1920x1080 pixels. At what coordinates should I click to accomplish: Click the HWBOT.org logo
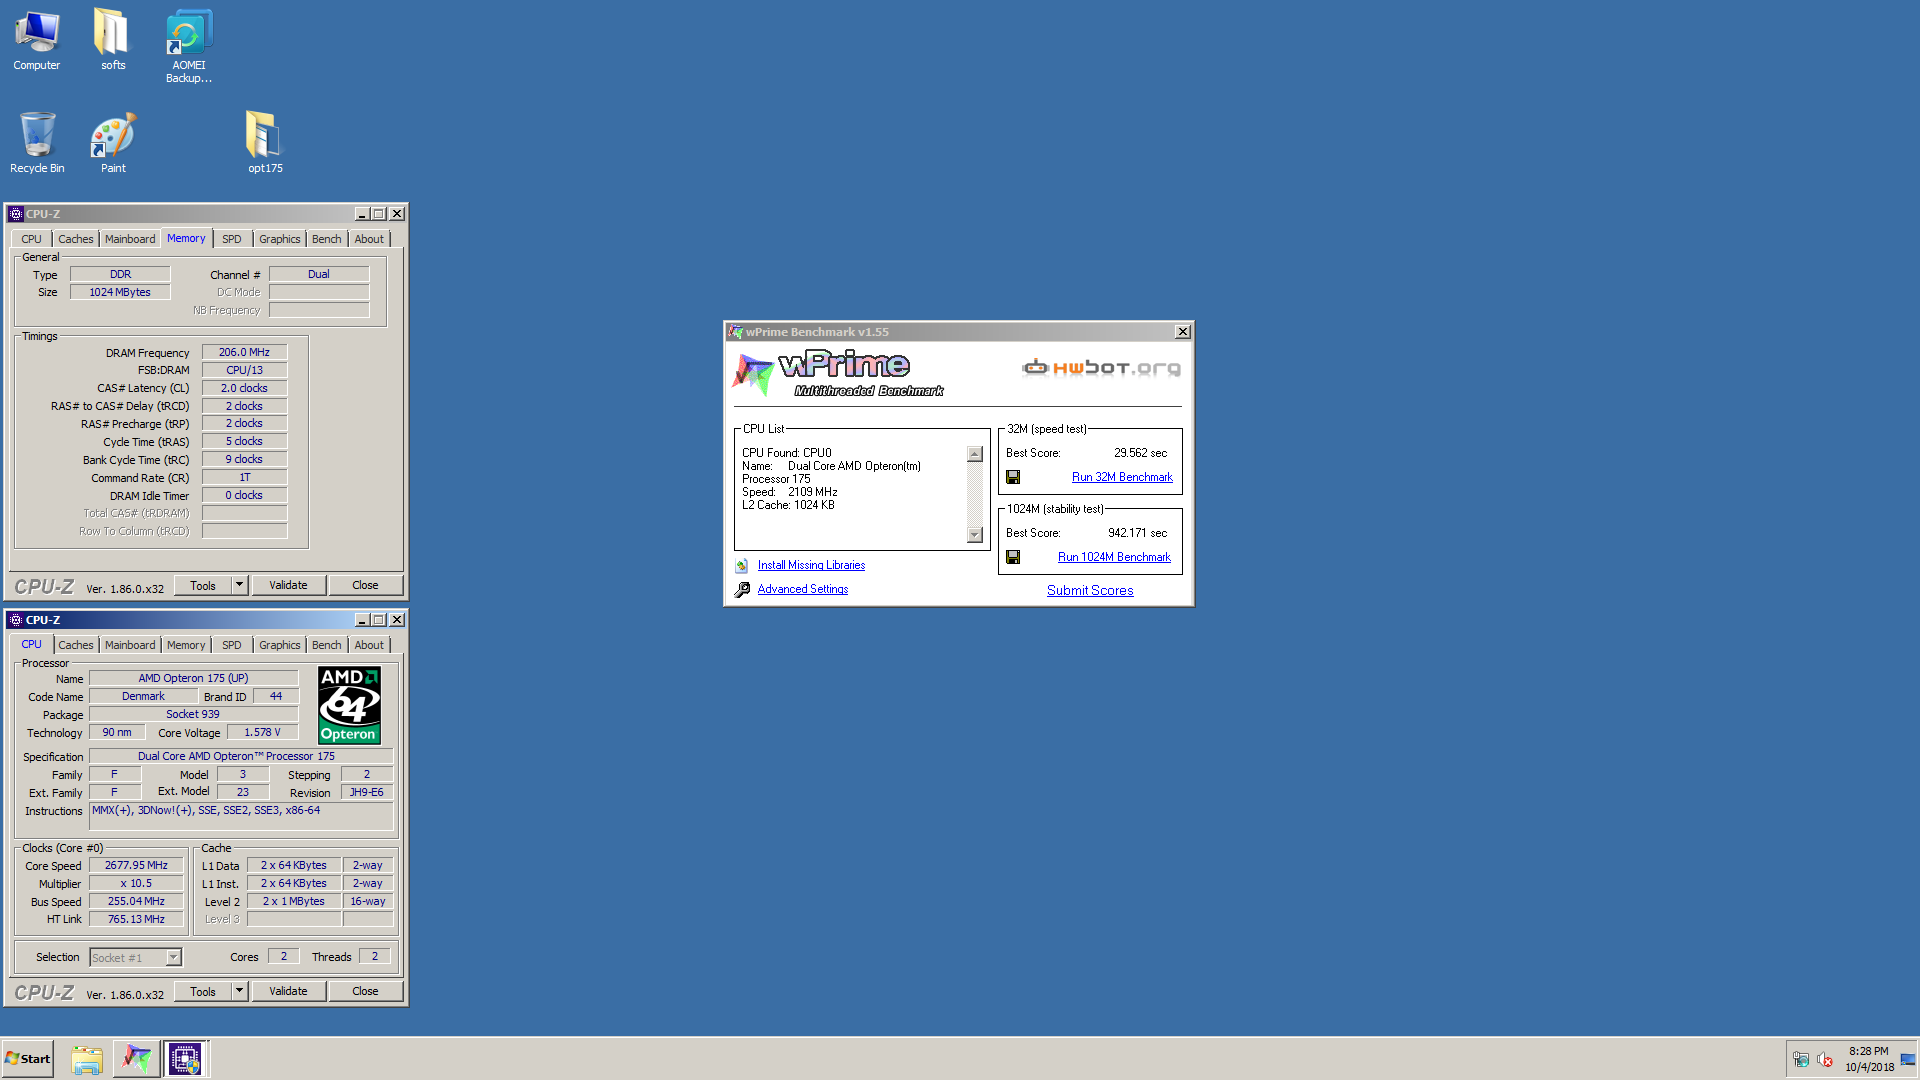coord(1101,368)
